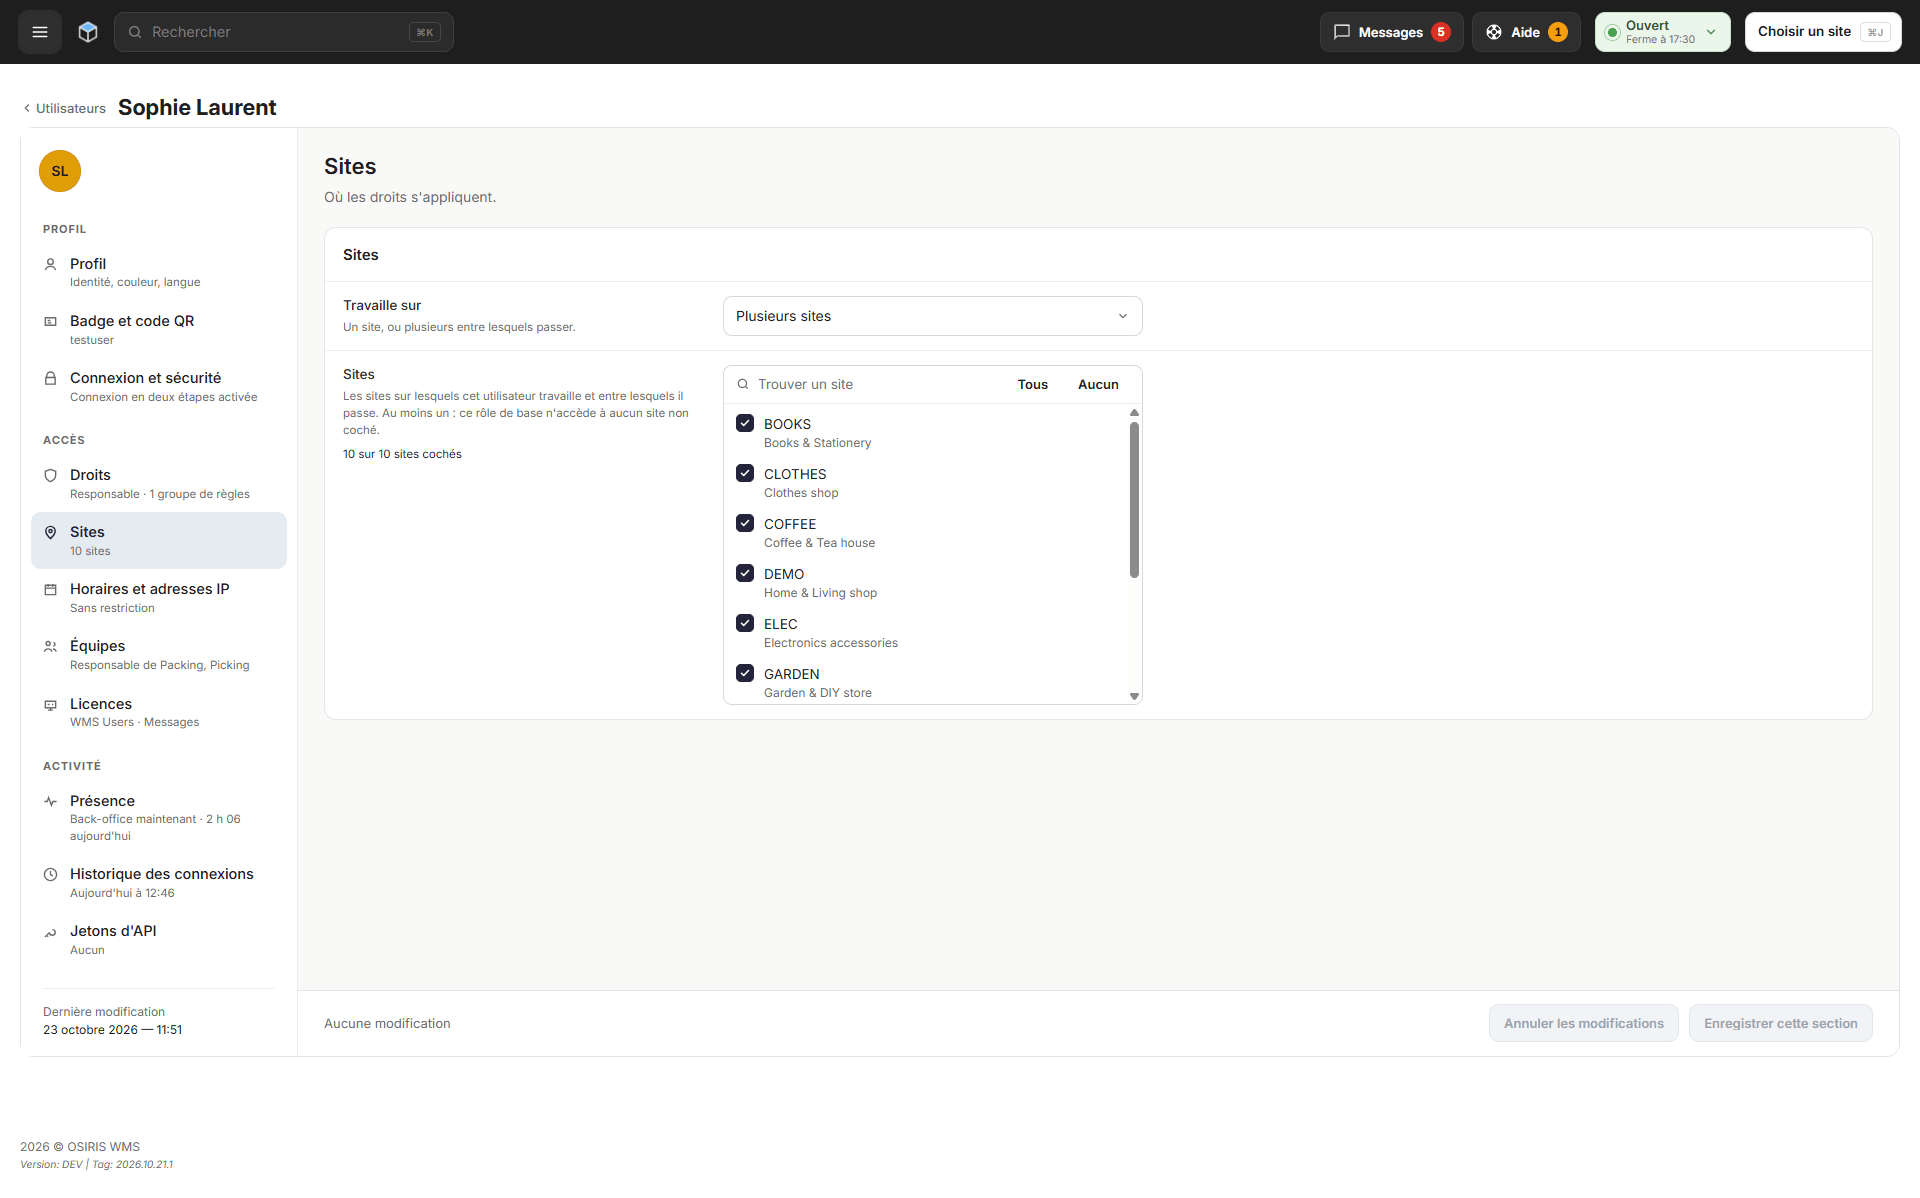Click the Aide lifebuoy icon
Viewport: 1920px width, 1198px height.
[1494, 32]
